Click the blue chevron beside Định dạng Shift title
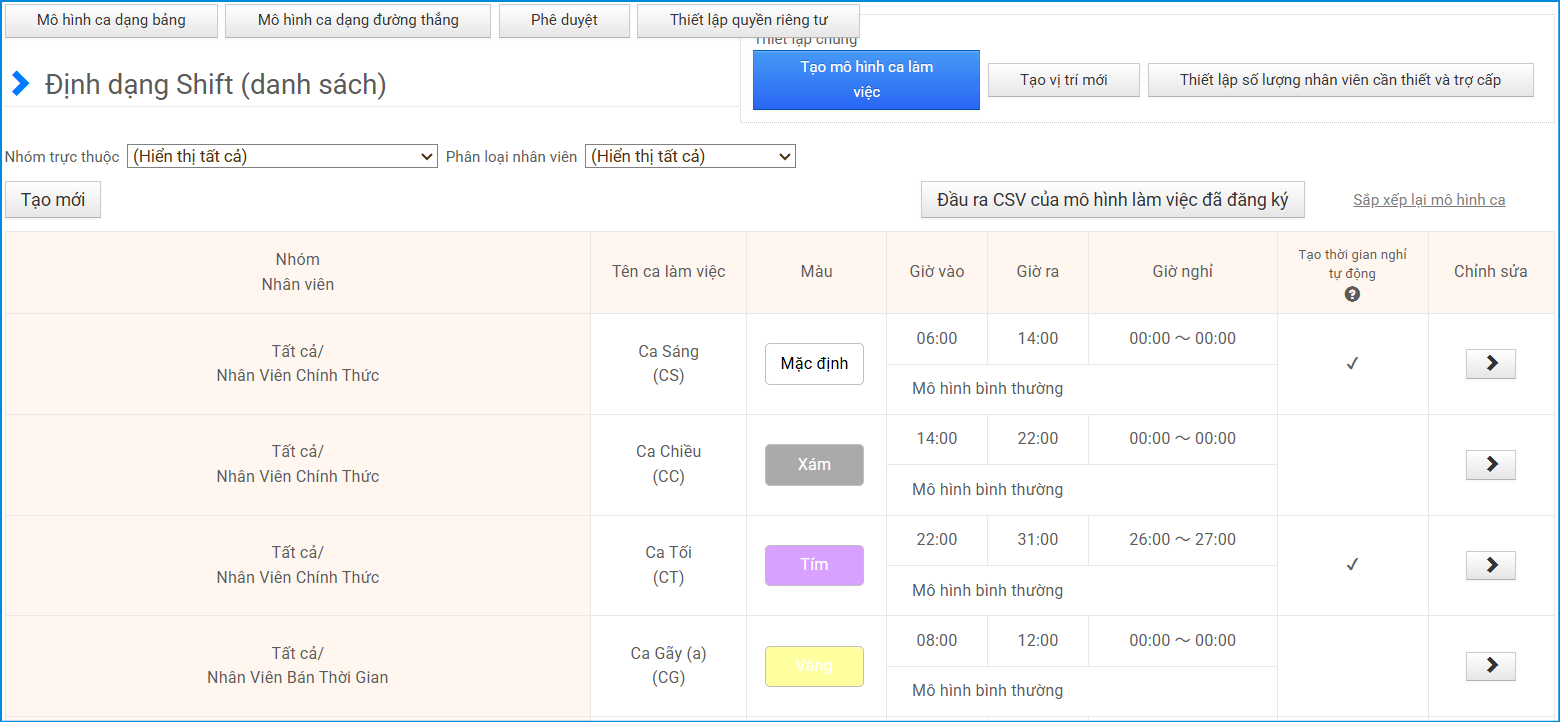 coord(20,84)
